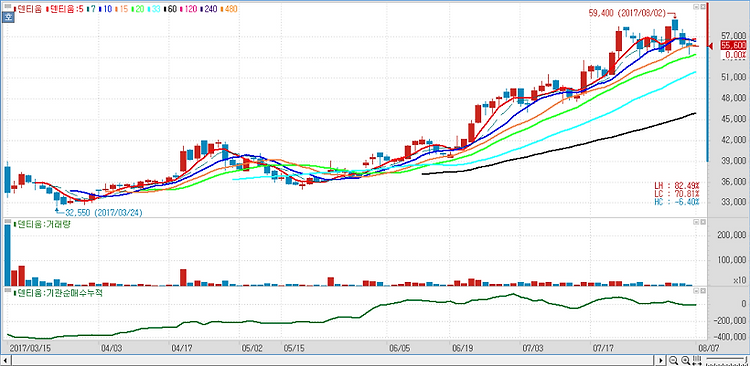Click the LC : 70.81% stat
Screen dimensions: 750x366
click(x=677, y=193)
